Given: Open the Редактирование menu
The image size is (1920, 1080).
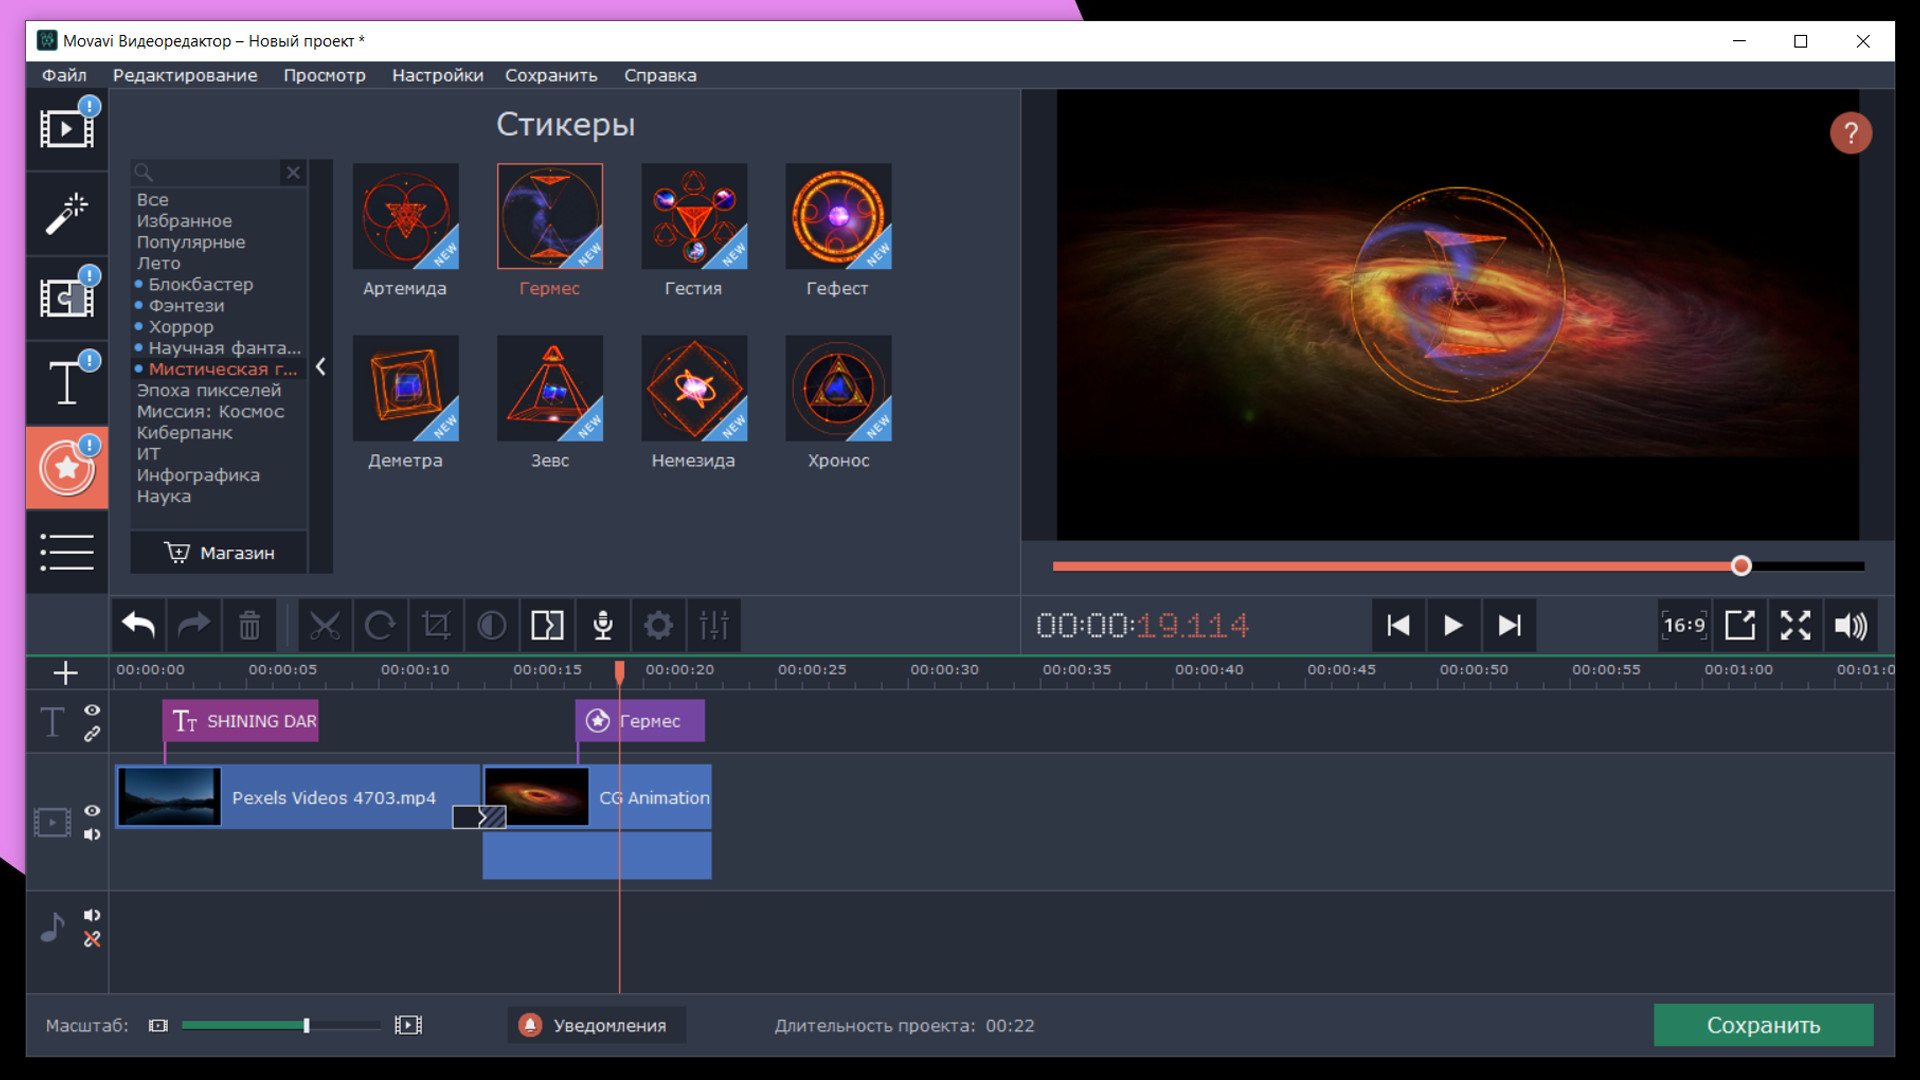Looking at the screenshot, I should coord(185,75).
